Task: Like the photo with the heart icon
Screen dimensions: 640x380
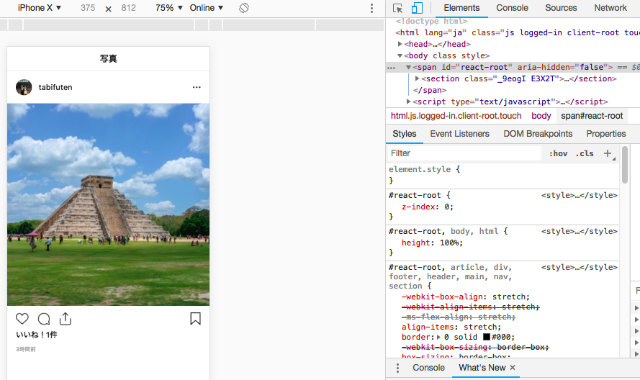Action: pos(22,318)
